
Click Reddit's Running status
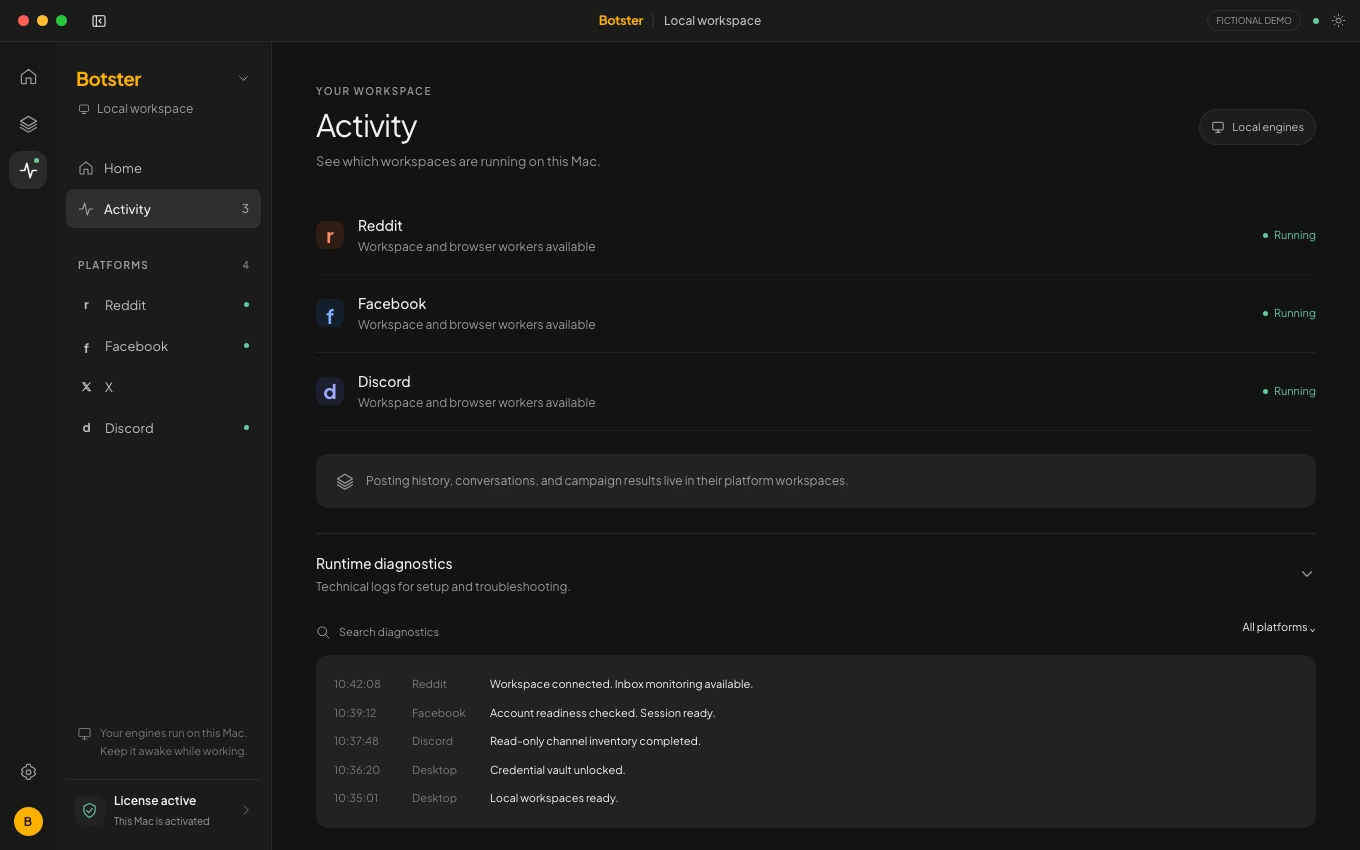1289,235
